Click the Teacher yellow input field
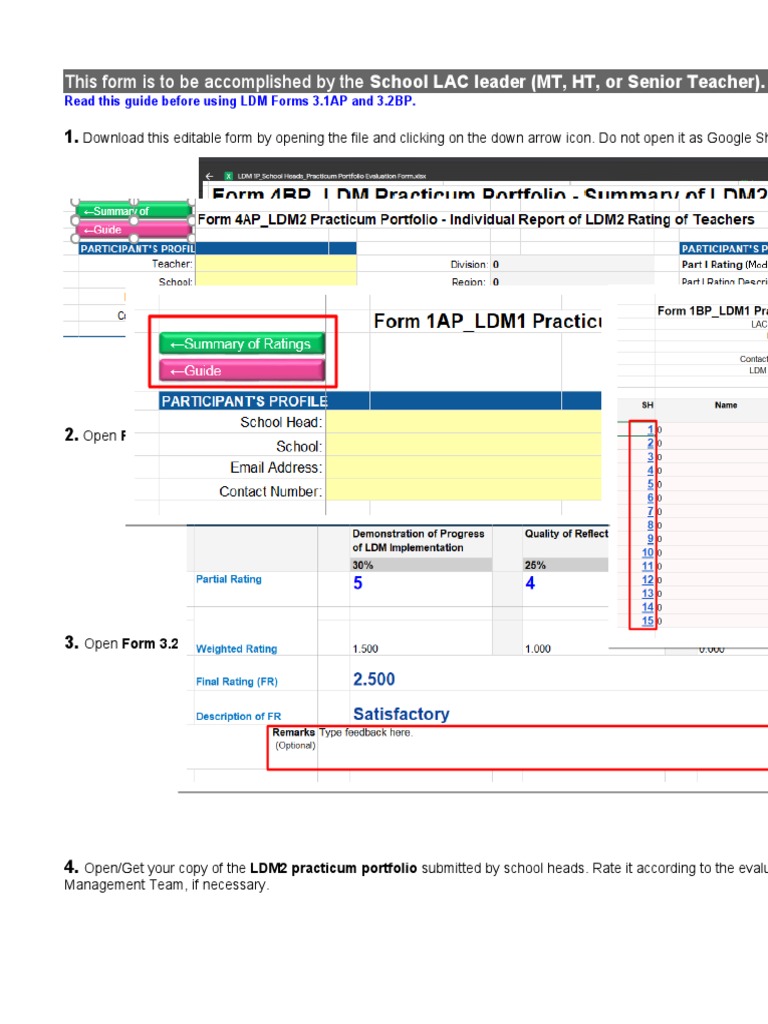Viewport: 768px width, 1024px height. (x=276, y=264)
